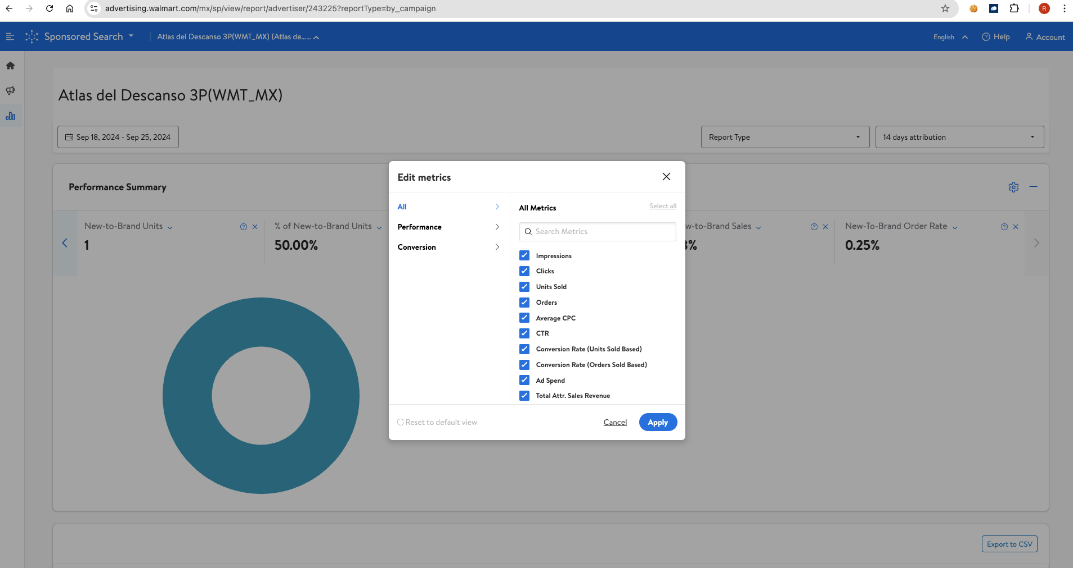This screenshot has height=568, width=1073.
Task: Export the report to CSV
Action: (1009, 544)
